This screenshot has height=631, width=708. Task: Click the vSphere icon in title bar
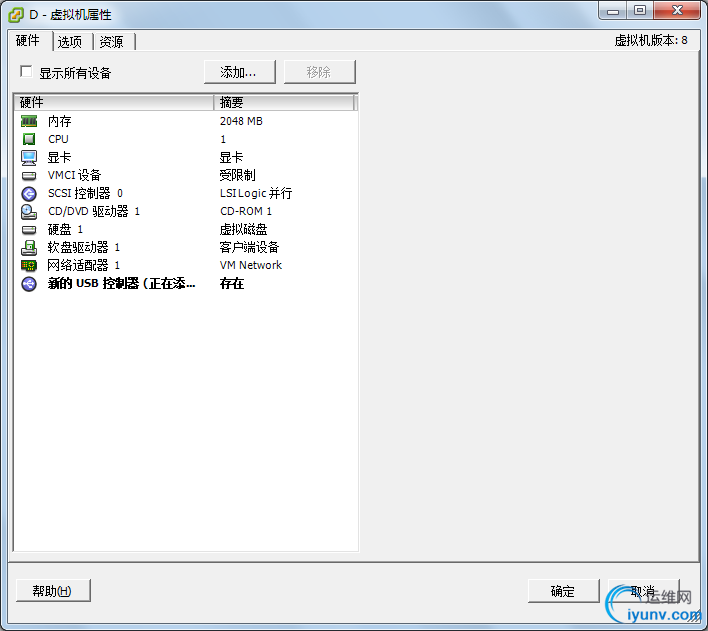pos(16,15)
